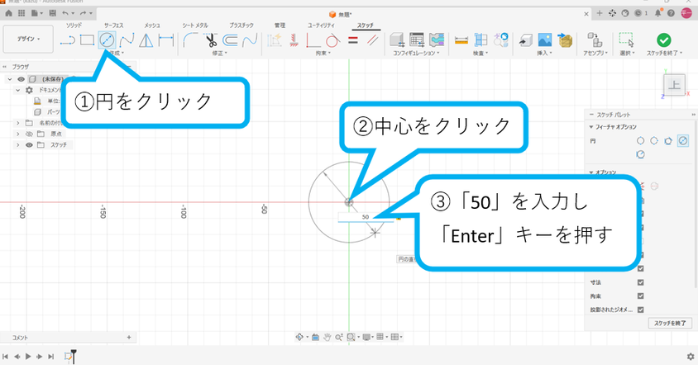Open the configuration table icon

[417, 40]
